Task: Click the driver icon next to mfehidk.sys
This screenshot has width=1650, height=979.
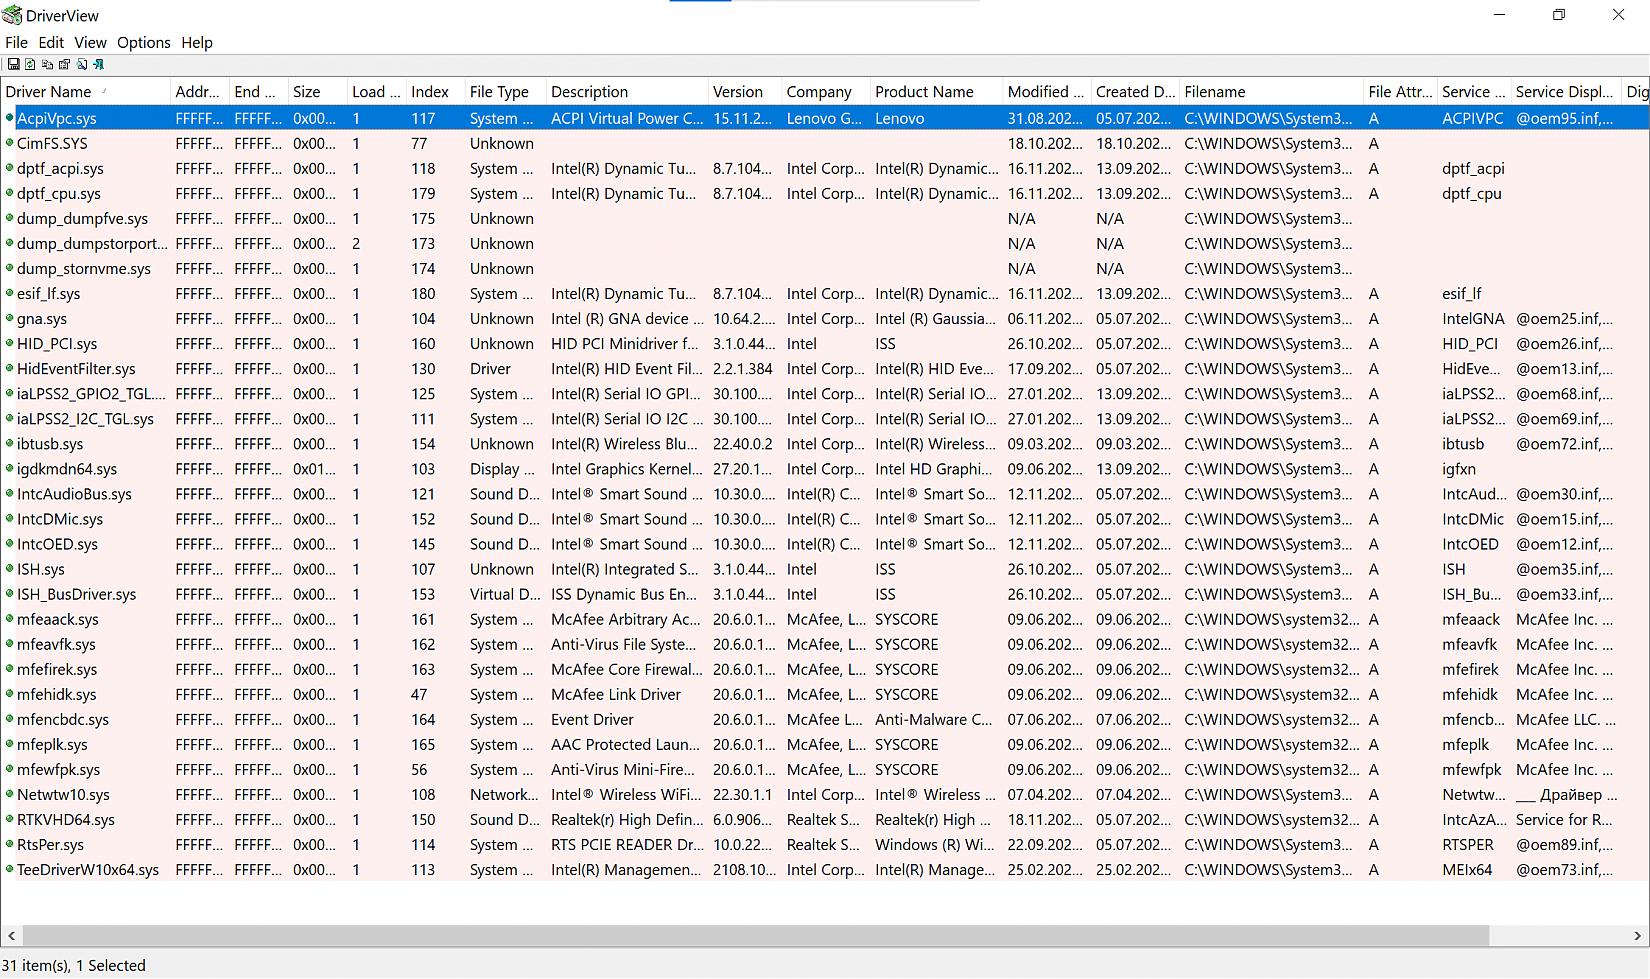Action: tap(9, 694)
